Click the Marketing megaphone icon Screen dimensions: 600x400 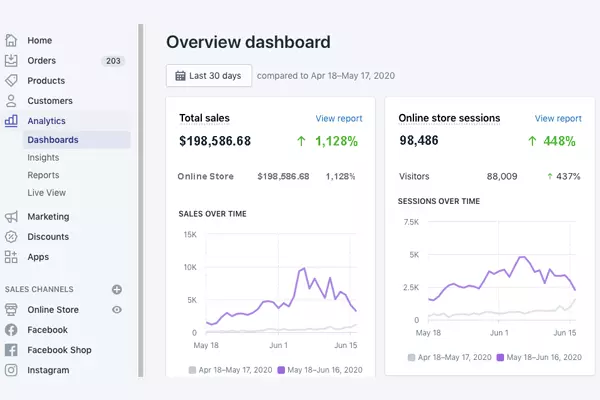click(11, 217)
